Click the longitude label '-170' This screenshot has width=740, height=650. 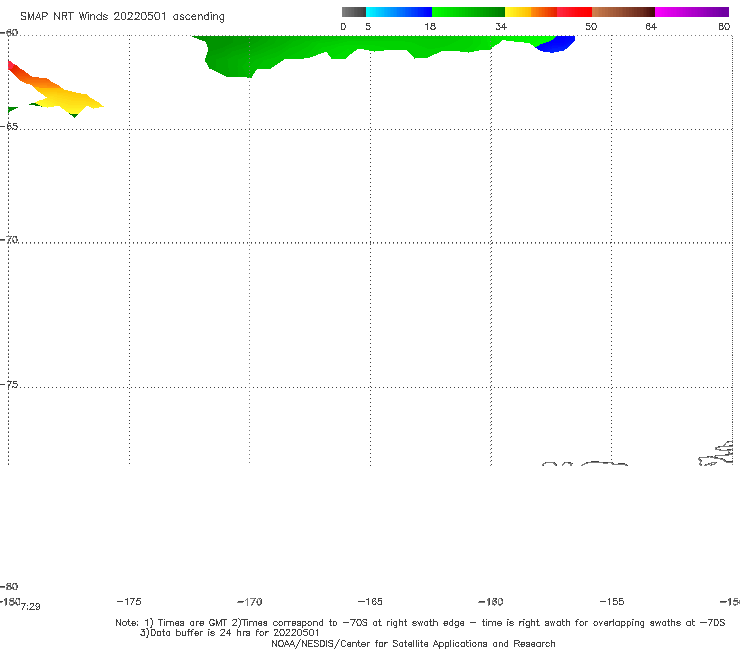[x=250, y=601]
